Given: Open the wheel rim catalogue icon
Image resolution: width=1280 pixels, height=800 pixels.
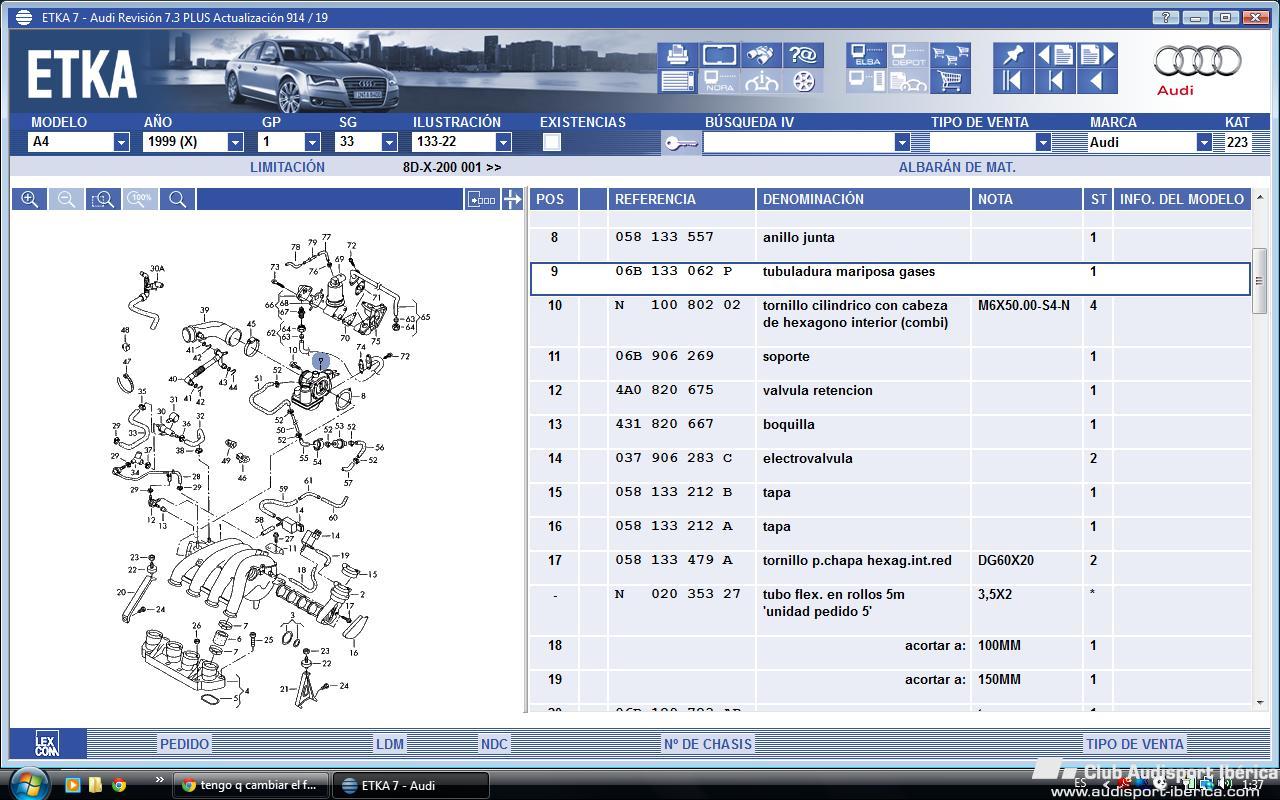Looking at the screenshot, I should pos(803,82).
